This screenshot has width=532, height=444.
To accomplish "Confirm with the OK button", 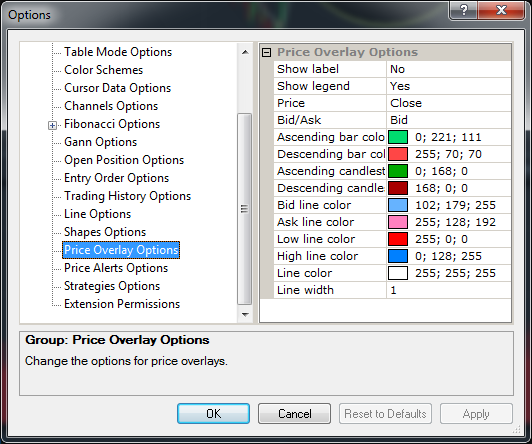I will click(213, 413).
